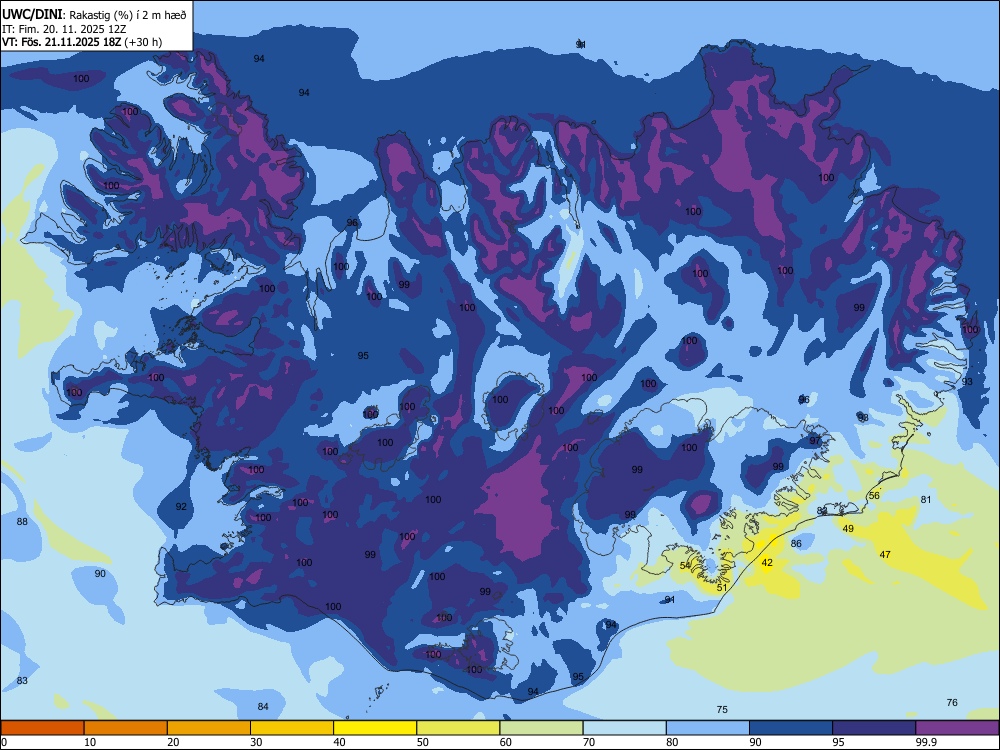Select the 90–95 medium blue legend swatch
The width and height of the screenshot is (1000, 750).
[791, 728]
